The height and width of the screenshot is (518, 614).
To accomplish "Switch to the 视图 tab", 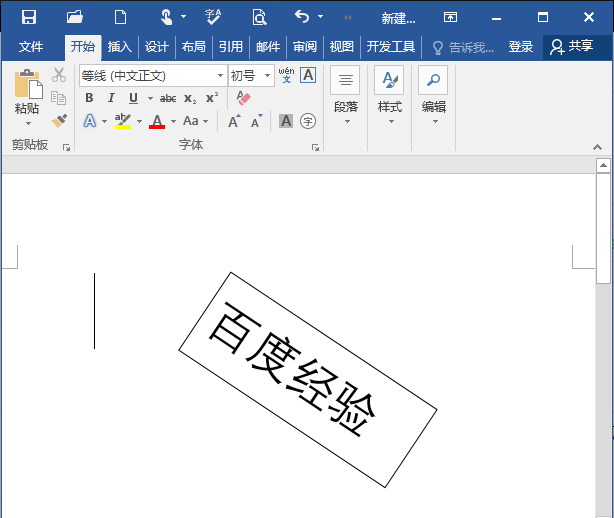I will pyautogui.click(x=341, y=47).
